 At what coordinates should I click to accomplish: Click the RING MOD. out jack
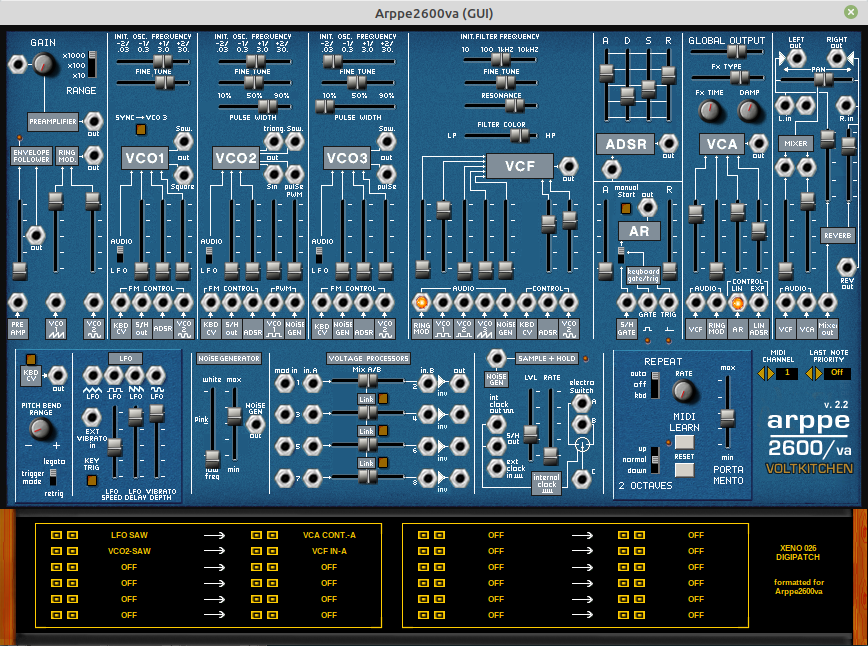point(93,155)
